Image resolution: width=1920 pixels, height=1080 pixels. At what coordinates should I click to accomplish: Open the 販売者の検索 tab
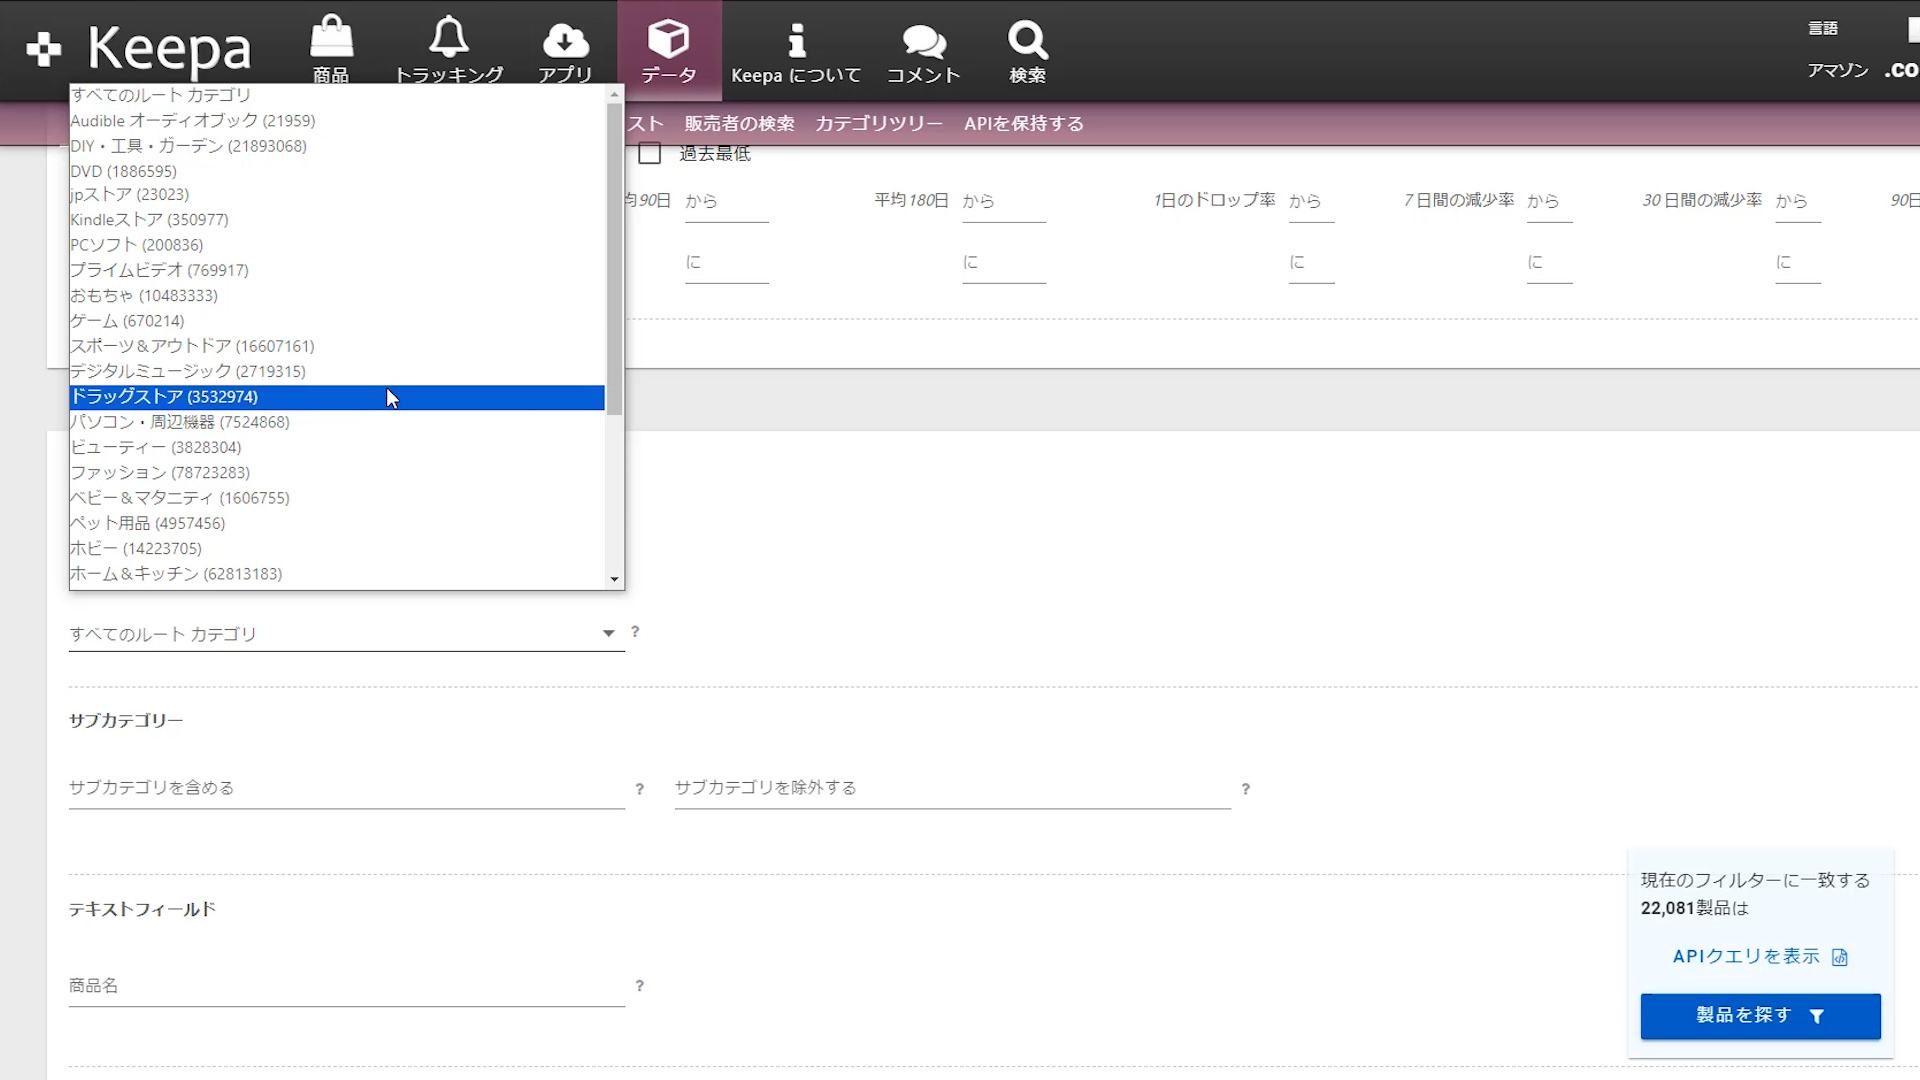point(739,124)
